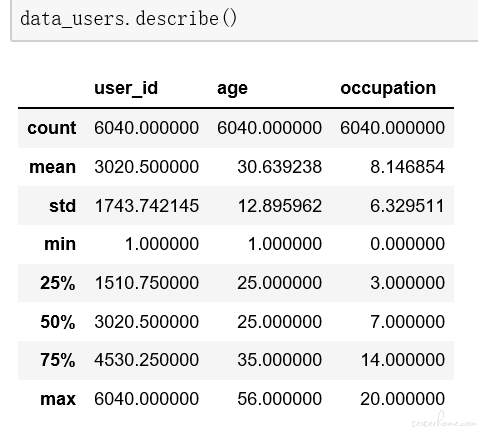The image size is (478, 434).
Task: Select occupation max cell 20.000000
Action: pyautogui.click(x=402, y=399)
